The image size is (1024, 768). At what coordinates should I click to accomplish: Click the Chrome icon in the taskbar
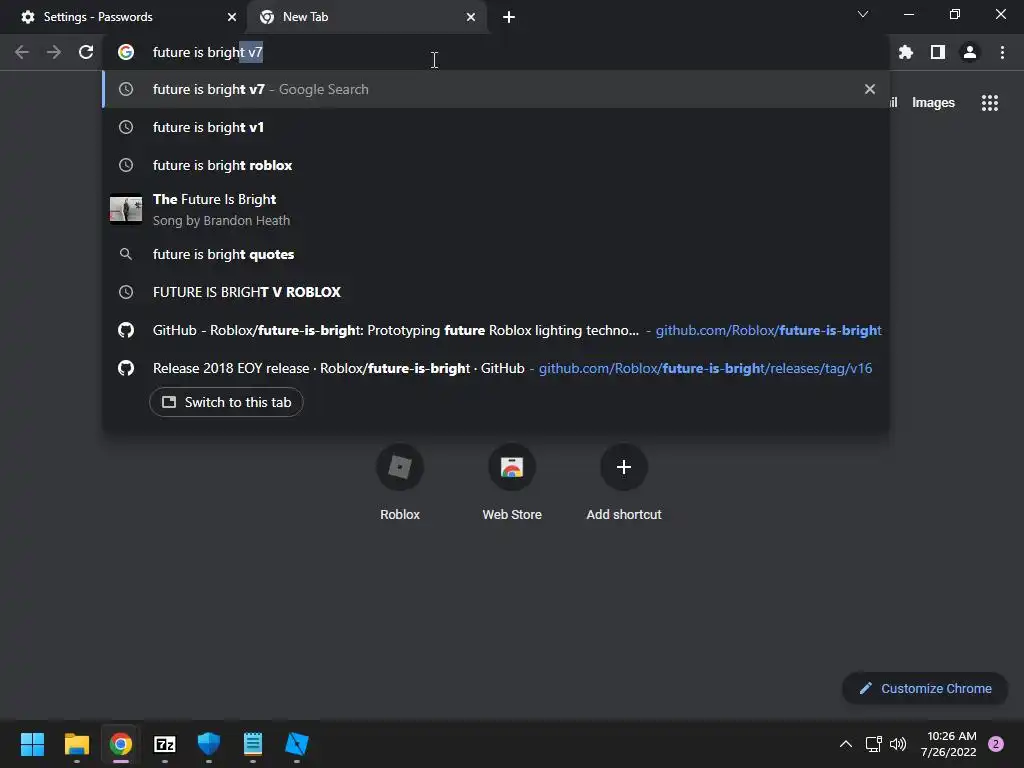pyautogui.click(x=121, y=744)
